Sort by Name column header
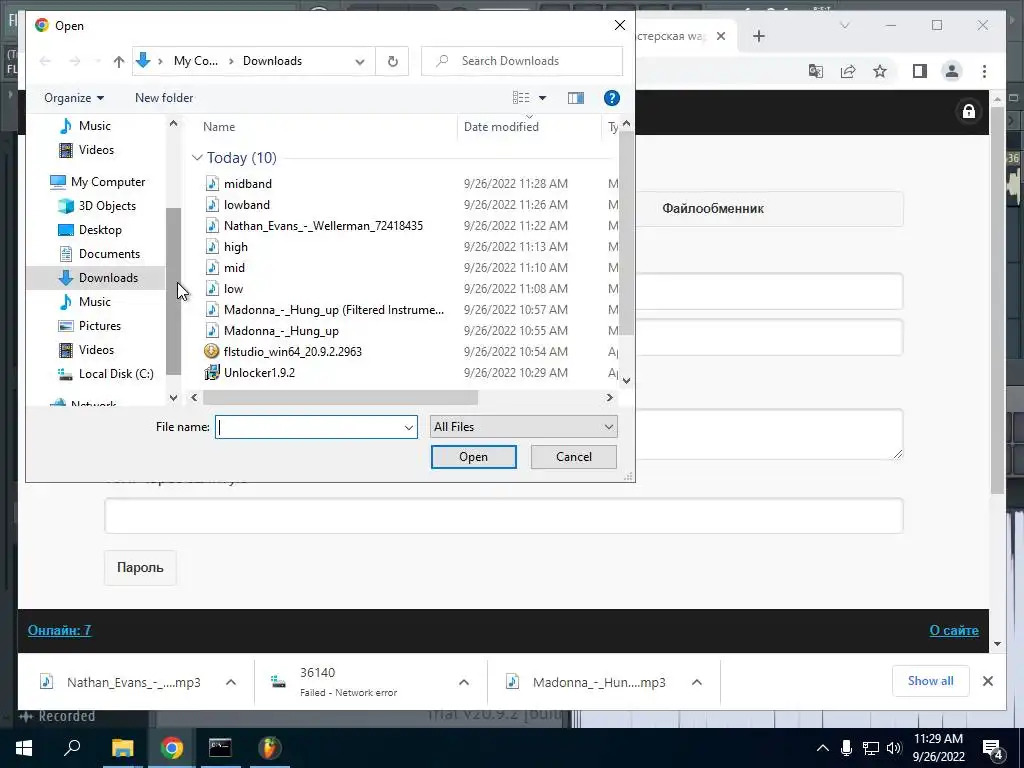Screen dimensions: 1024x768 point(219,127)
